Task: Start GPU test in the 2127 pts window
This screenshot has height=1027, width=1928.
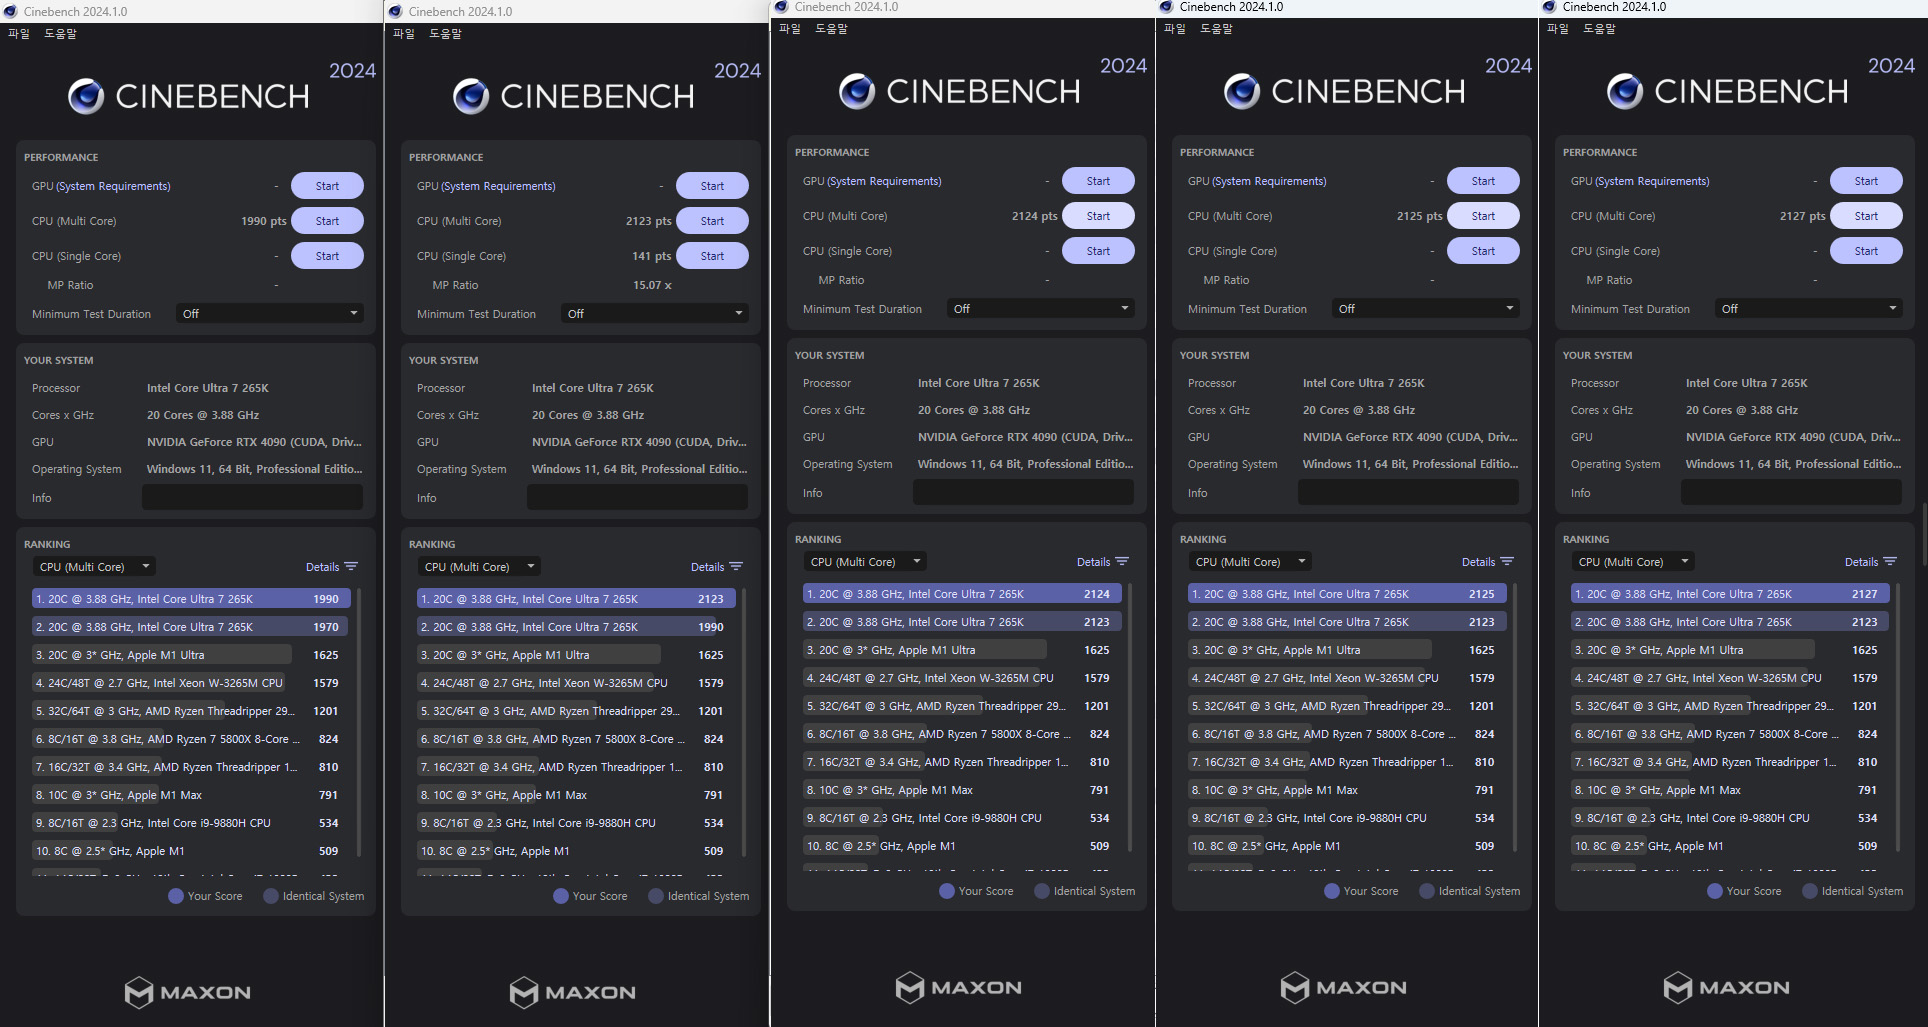Action: pyautogui.click(x=1866, y=181)
